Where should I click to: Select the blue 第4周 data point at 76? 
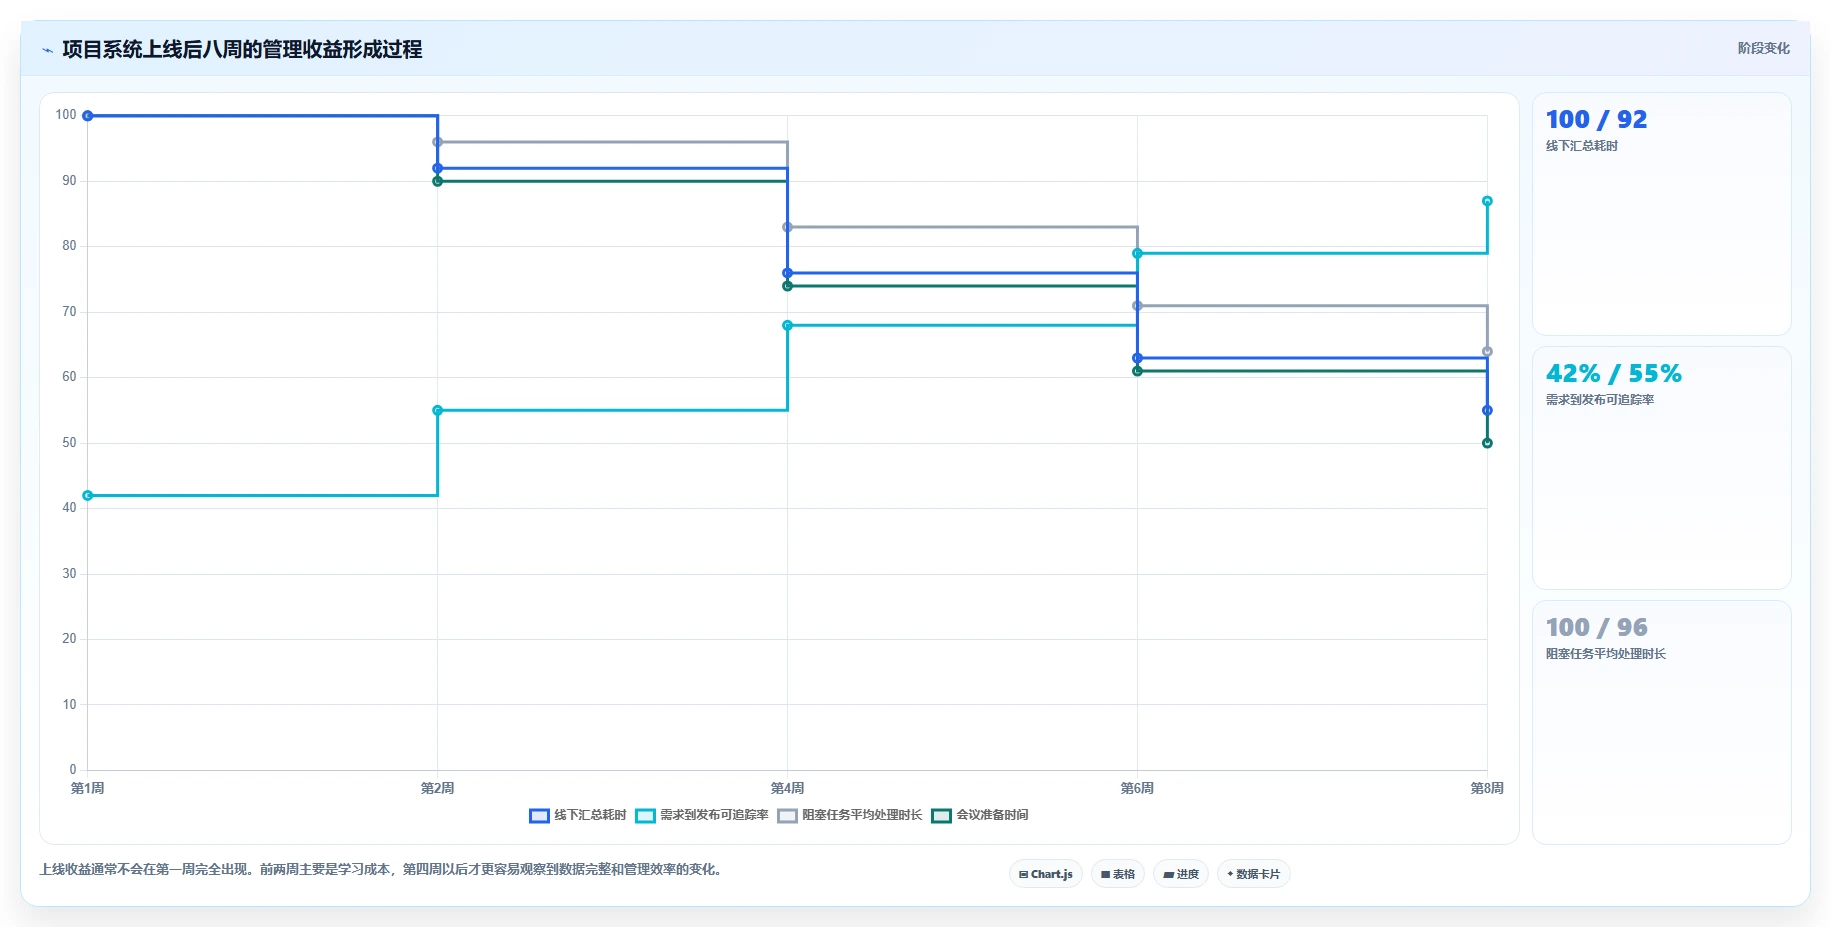pos(787,273)
